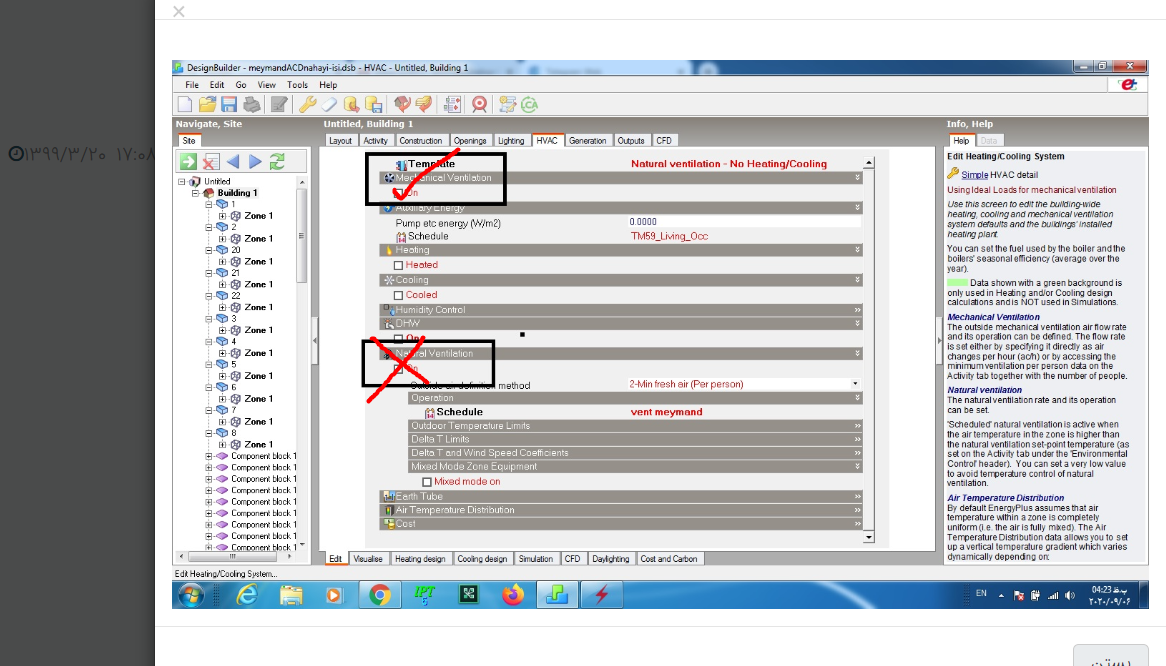The height and width of the screenshot is (666, 1166).
Task: Click the green LCA toolbar icon
Action: tap(529, 105)
